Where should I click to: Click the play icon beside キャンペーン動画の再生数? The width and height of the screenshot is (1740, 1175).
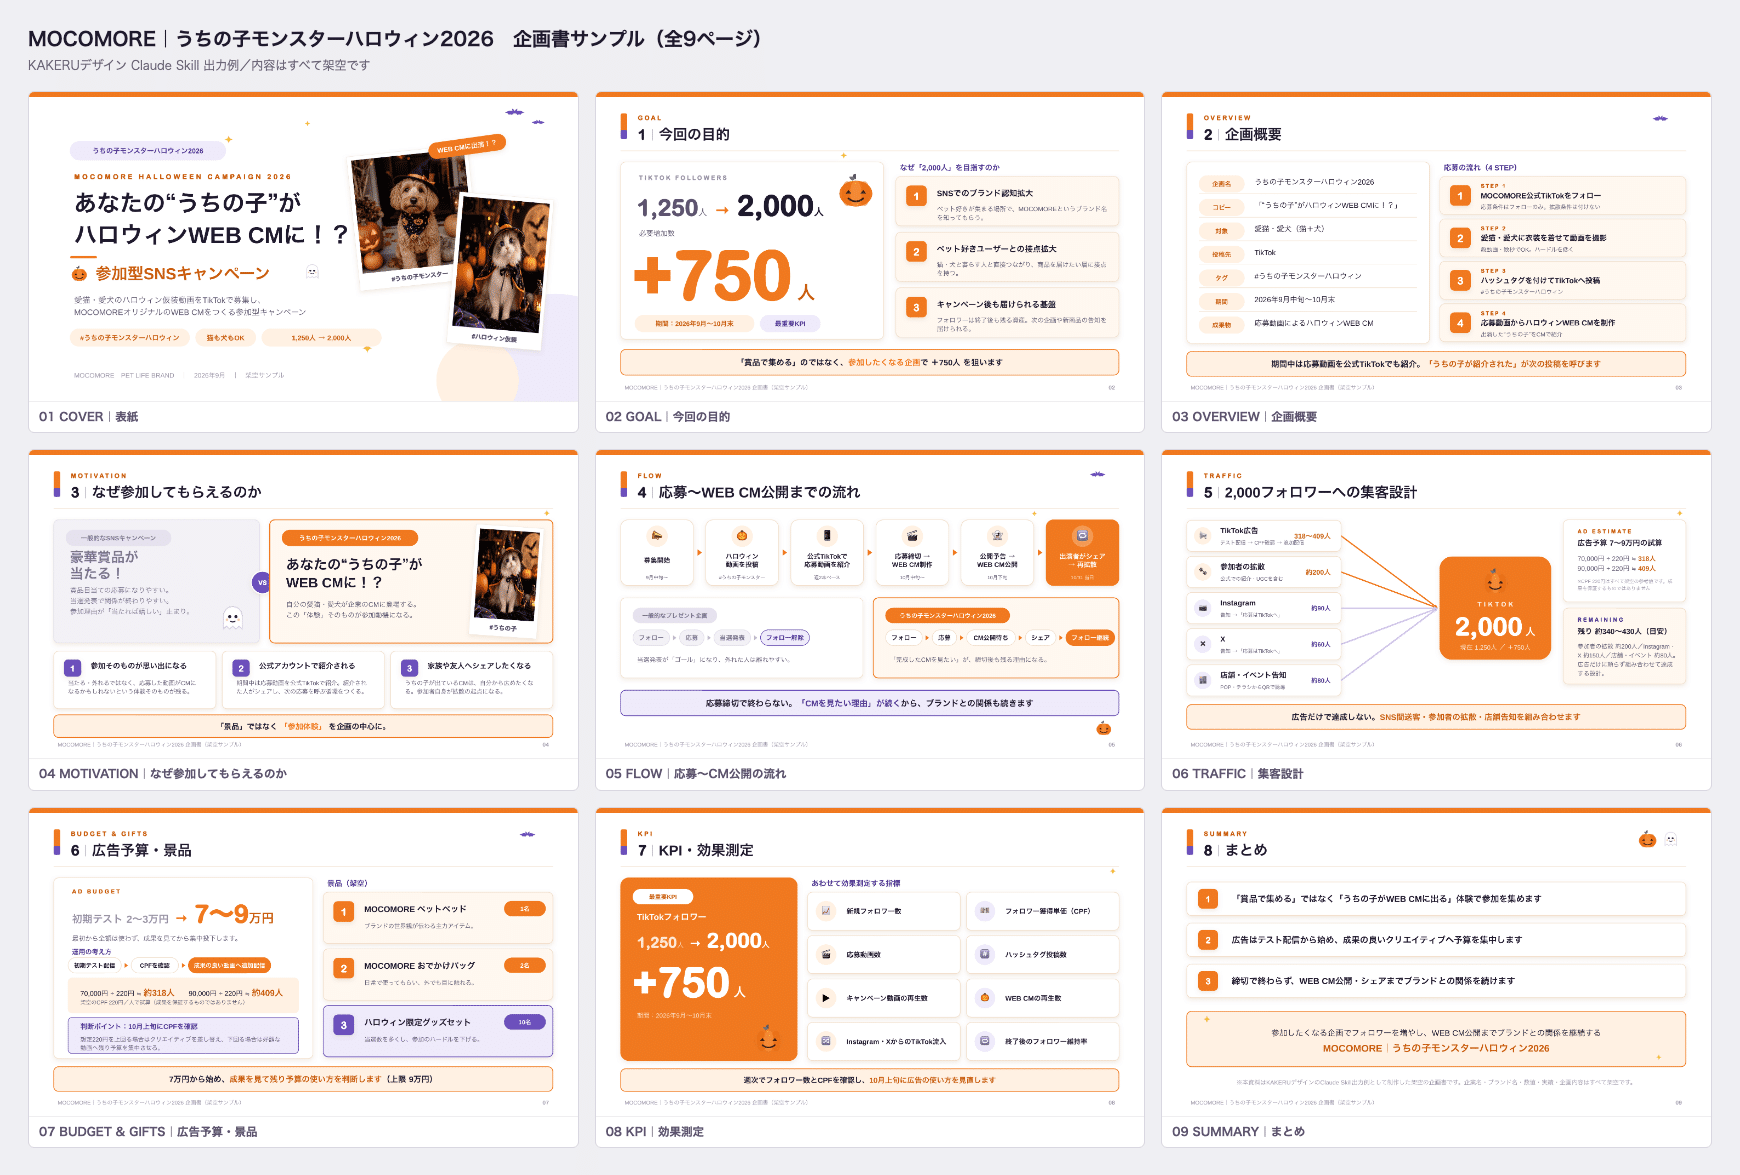(x=826, y=998)
